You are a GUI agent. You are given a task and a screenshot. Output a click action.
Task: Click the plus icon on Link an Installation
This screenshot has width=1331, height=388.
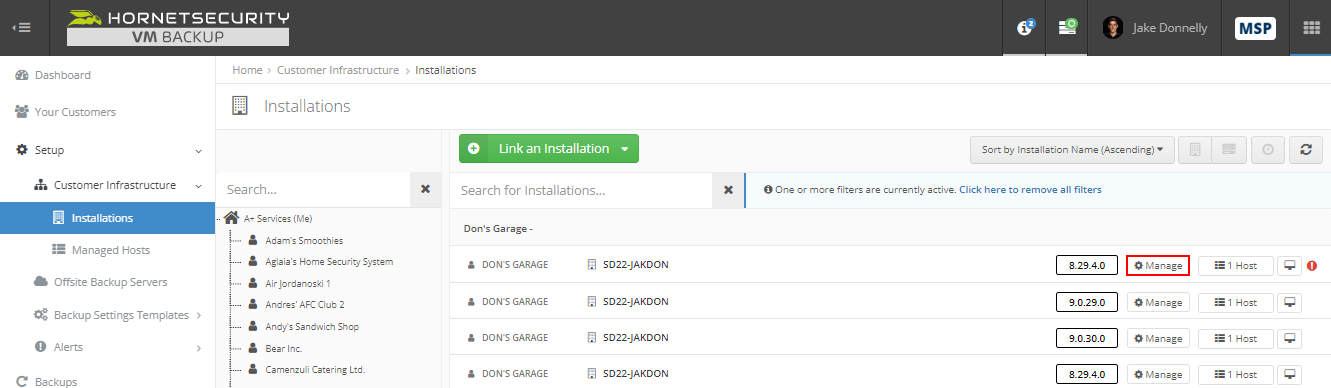(474, 149)
